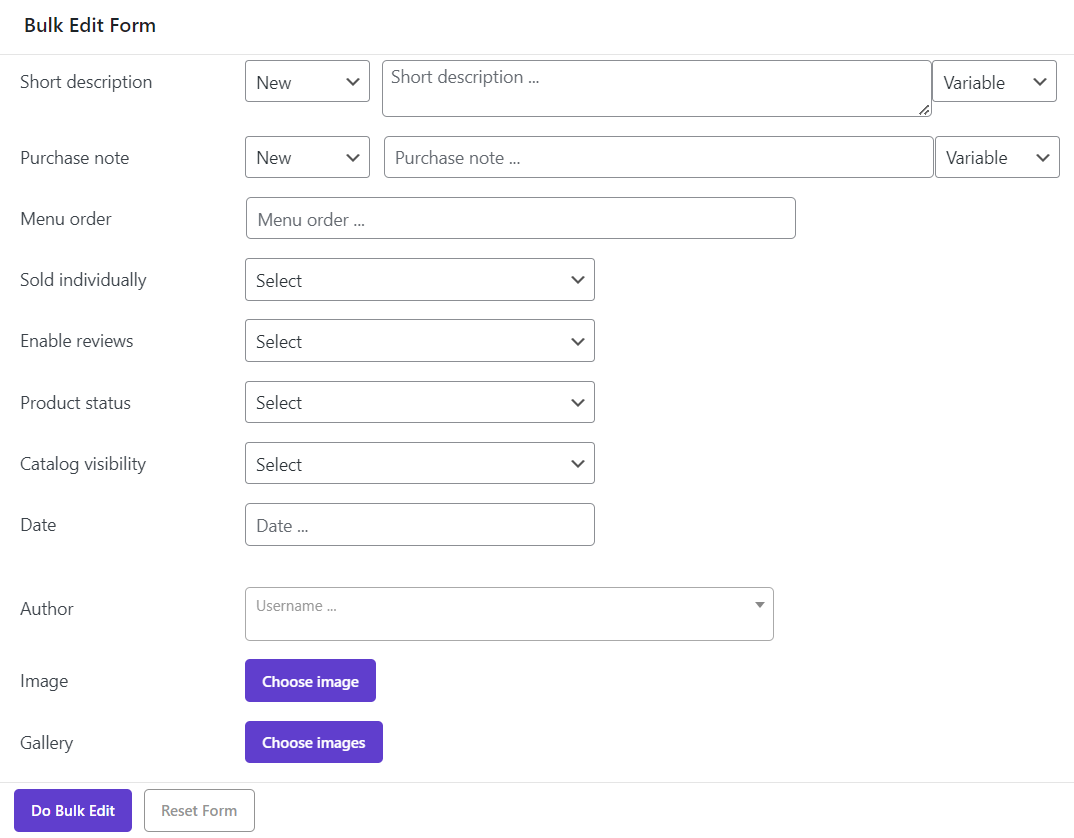
Task: Click the Short description text area
Action: tap(656, 89)
